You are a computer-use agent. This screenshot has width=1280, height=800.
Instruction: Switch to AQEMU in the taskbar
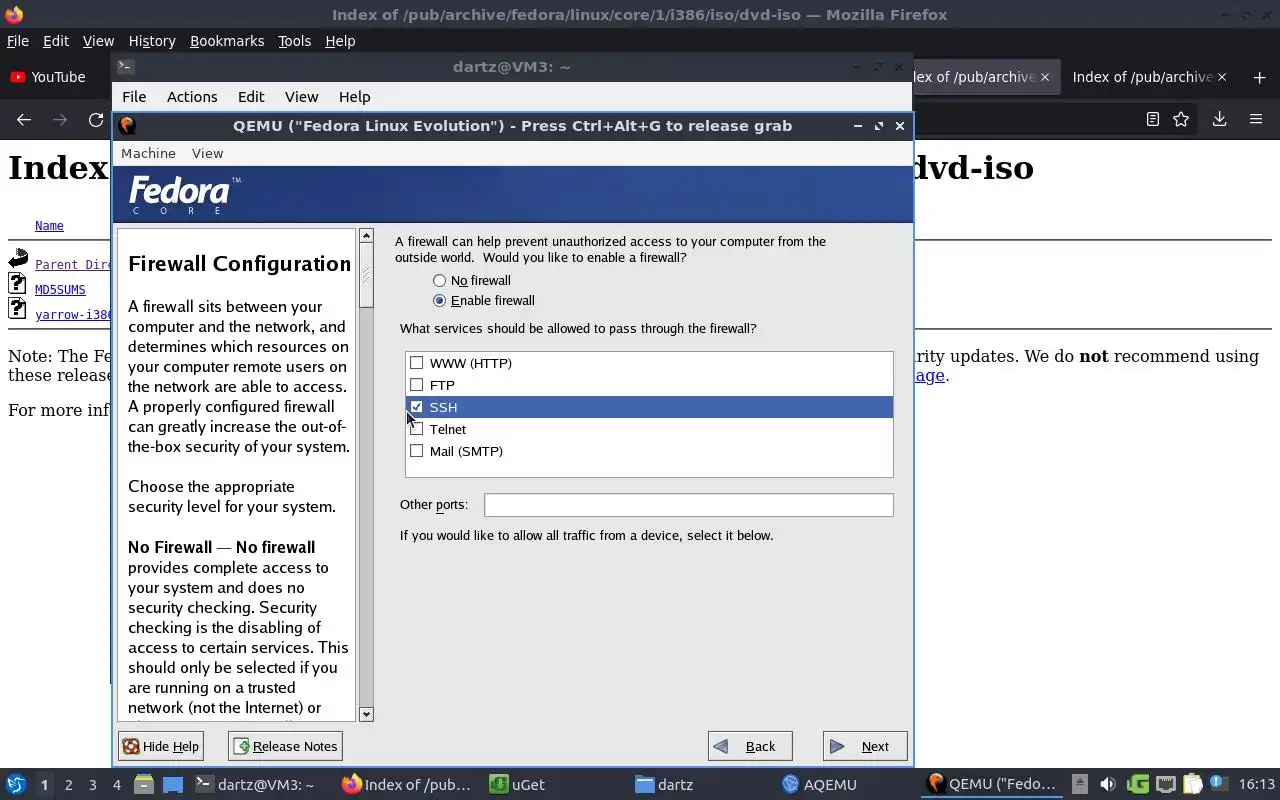click(820, 784)
